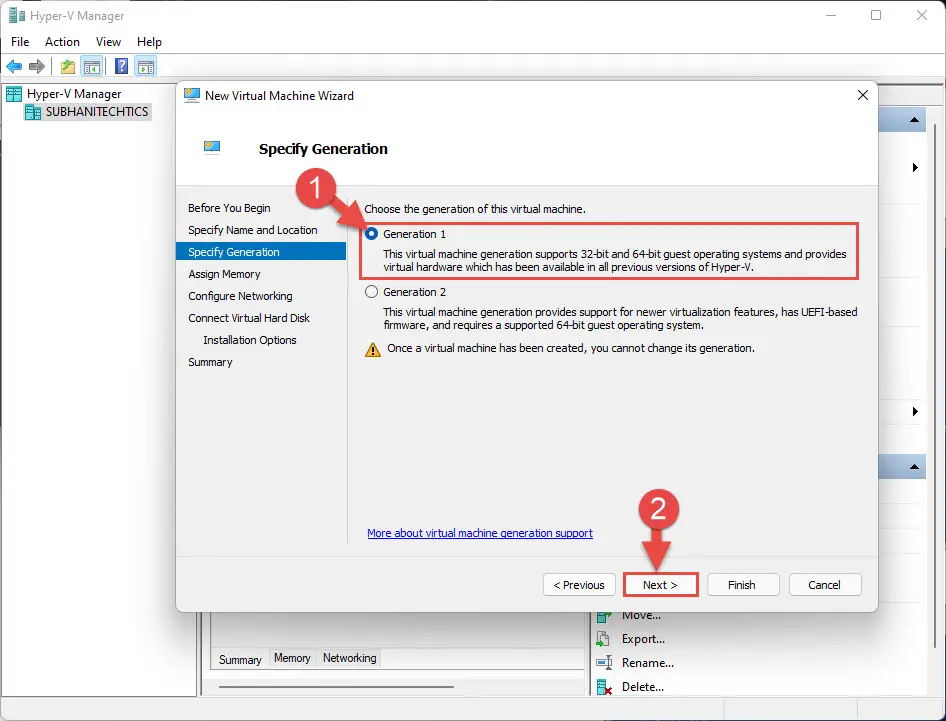Click the Export action icon
Screen dimensions: 946x721
coord(603,639)
